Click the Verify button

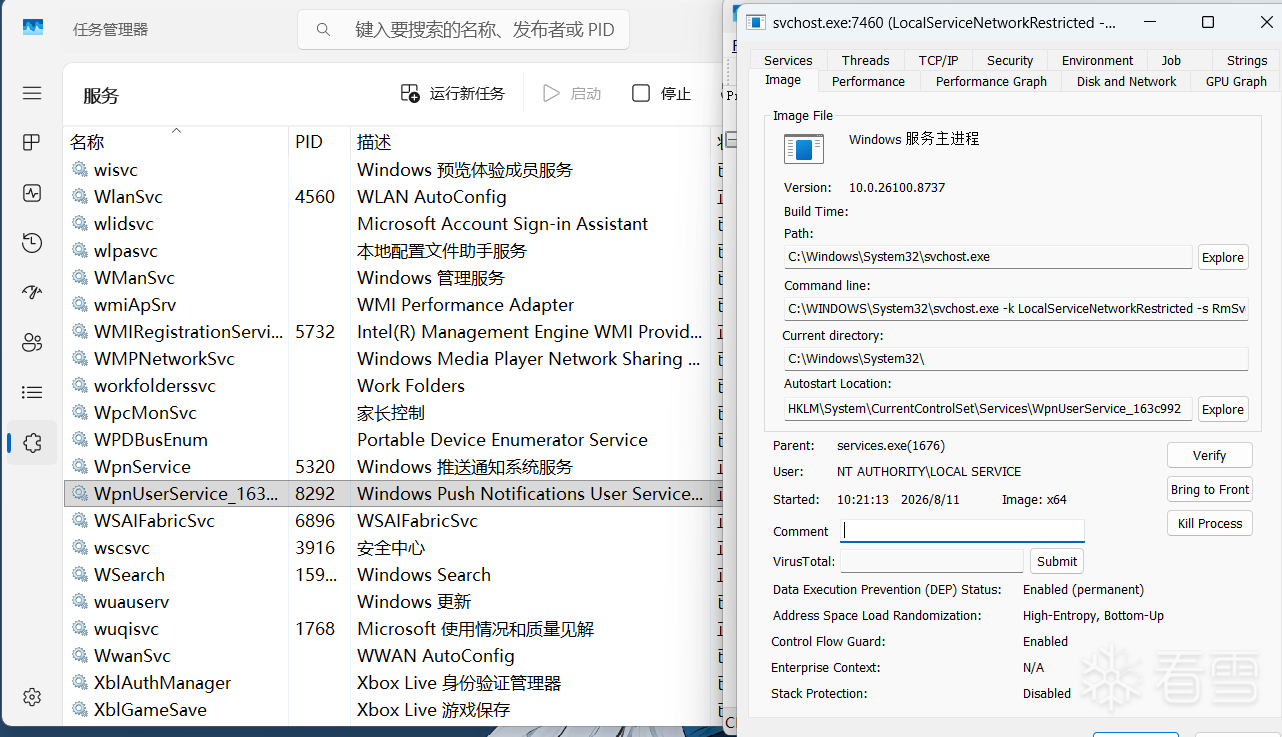[1210, 455]
